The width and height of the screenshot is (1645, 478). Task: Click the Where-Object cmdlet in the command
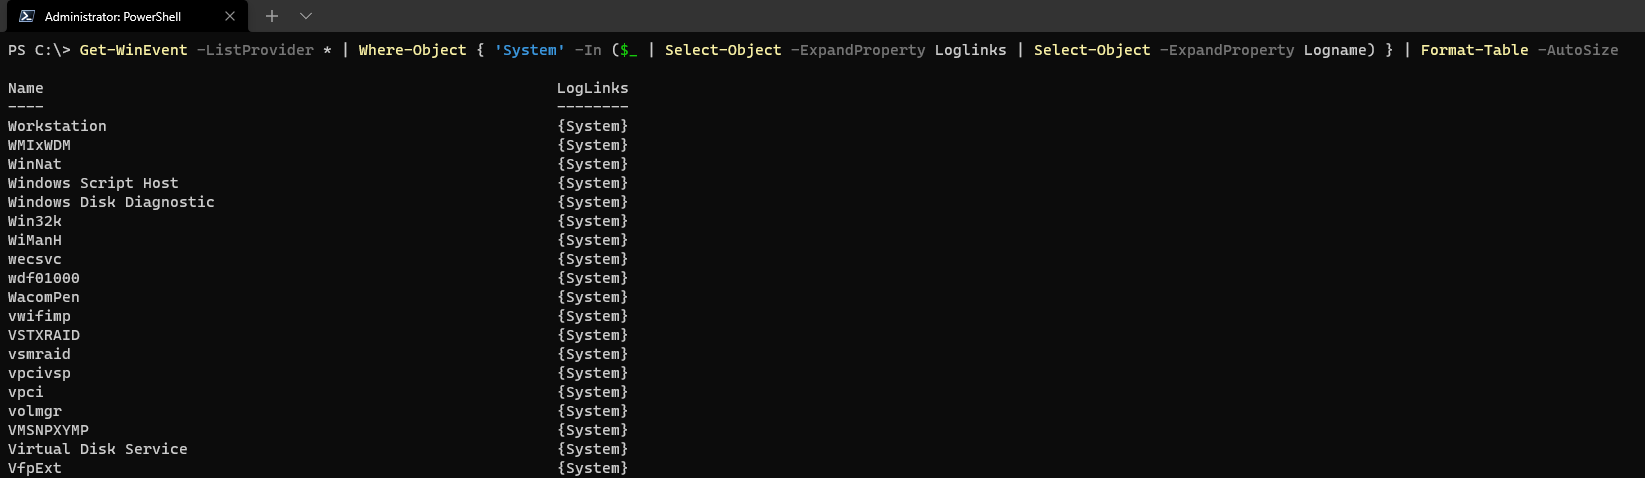(412, 50)
